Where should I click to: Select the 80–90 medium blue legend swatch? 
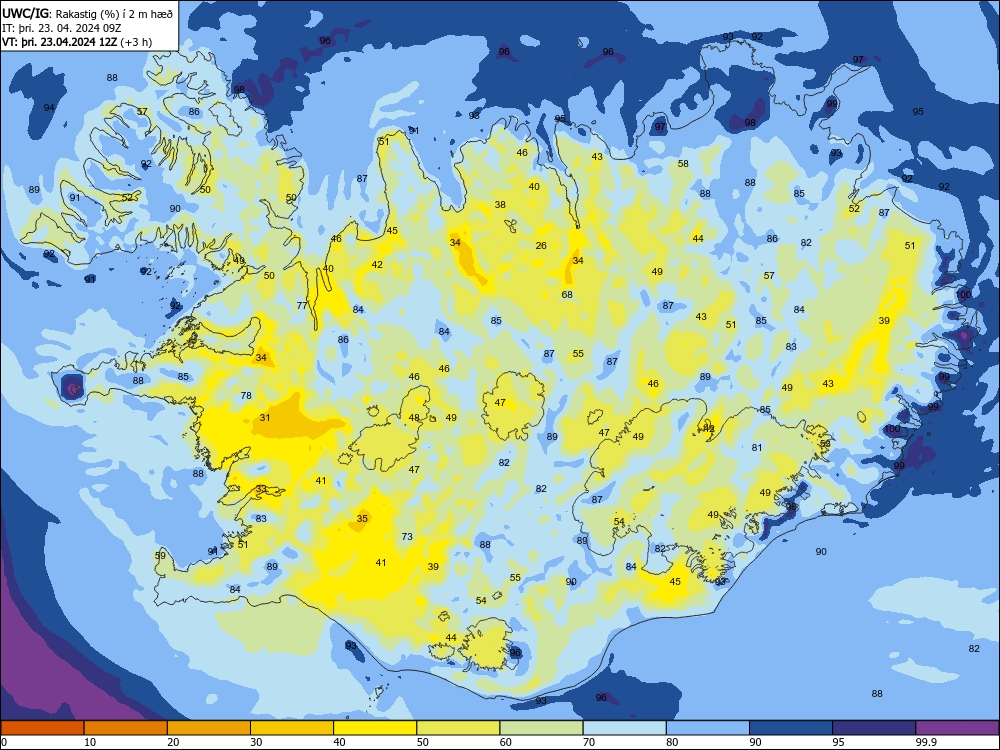point(708,728)
